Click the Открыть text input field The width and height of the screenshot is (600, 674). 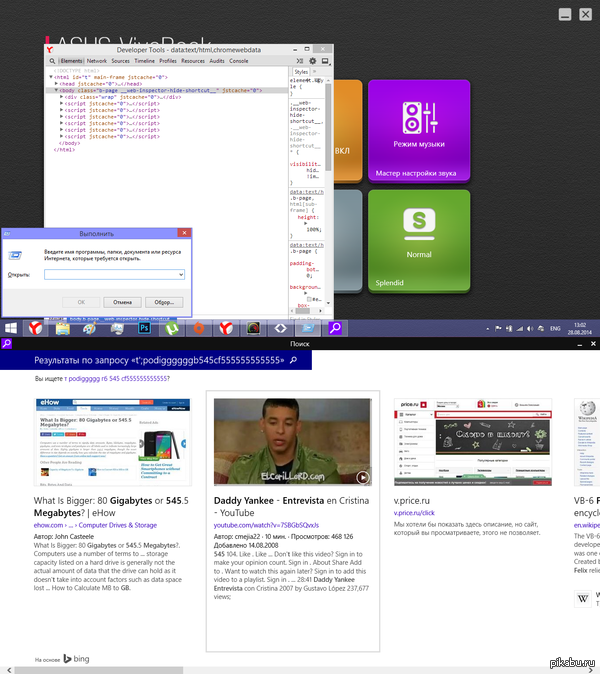click(108, 274)
